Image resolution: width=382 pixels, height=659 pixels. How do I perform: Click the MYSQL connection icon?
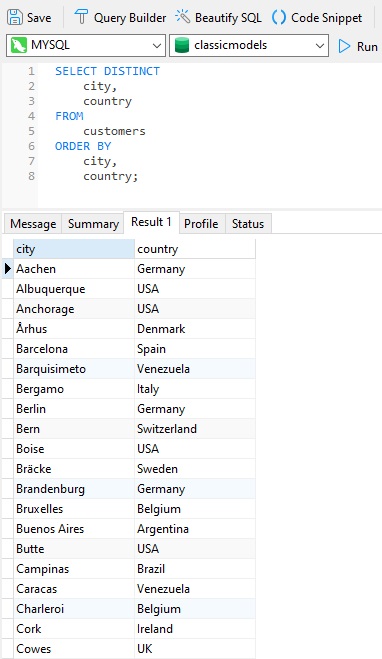(19, 45)
